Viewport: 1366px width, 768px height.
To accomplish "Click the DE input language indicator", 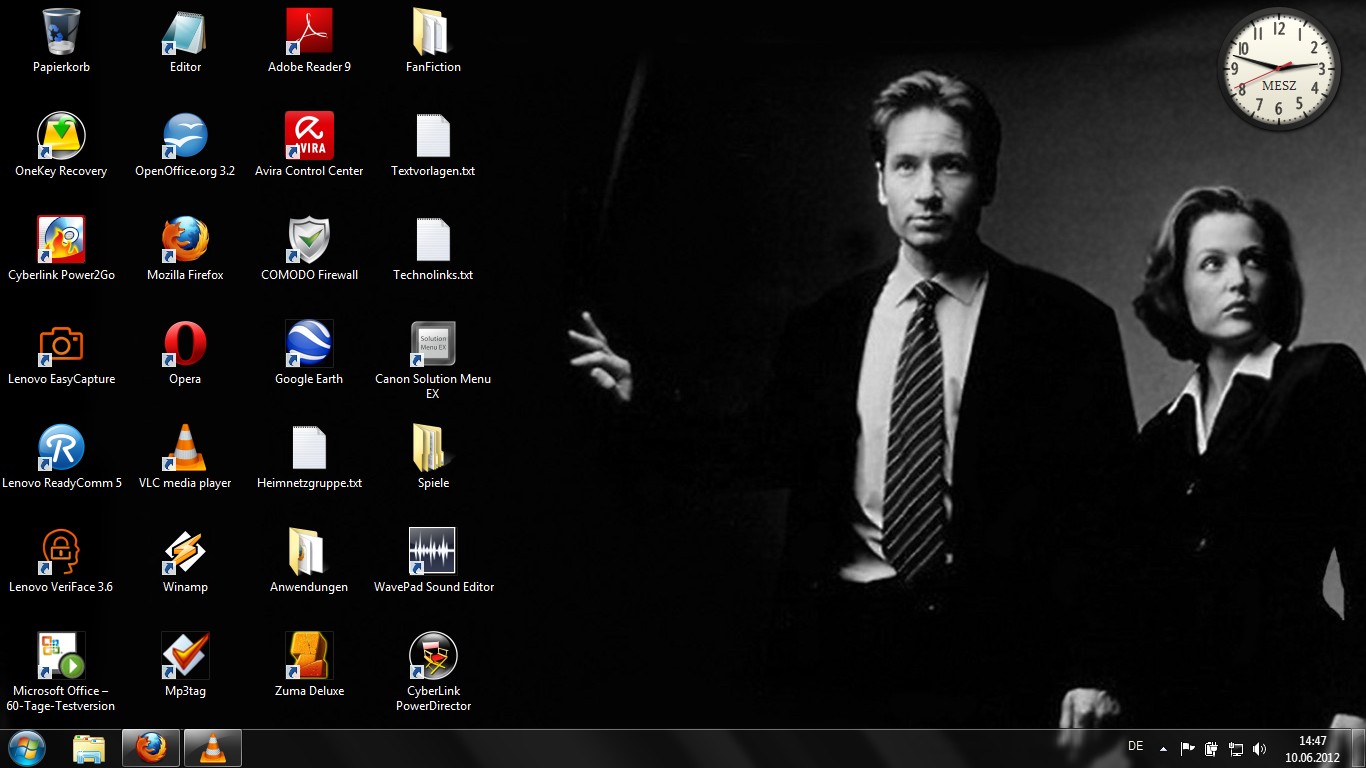I will (x=1136, y=746).
